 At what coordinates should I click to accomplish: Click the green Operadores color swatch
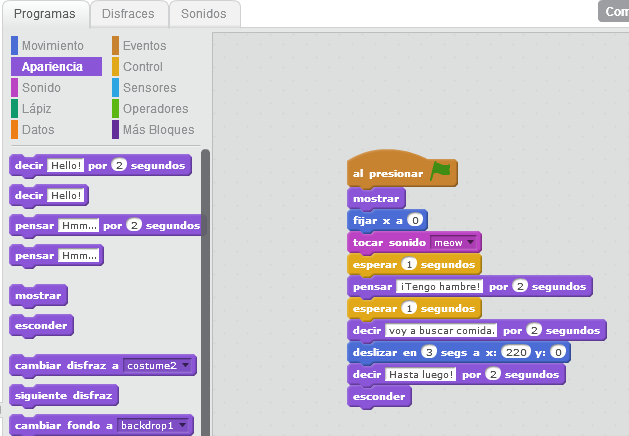click(x=116, y=109)
